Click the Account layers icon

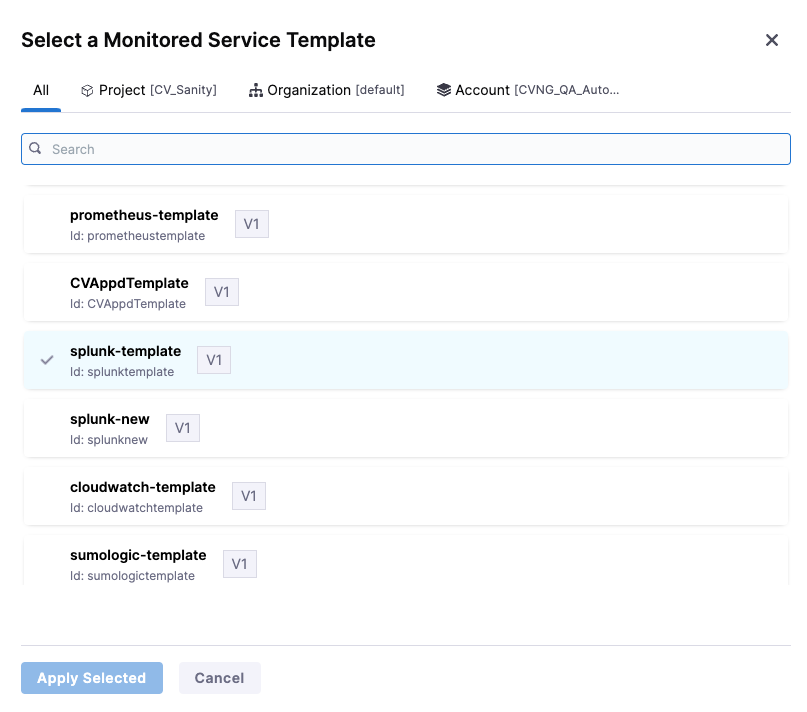[x=444, y=90]
